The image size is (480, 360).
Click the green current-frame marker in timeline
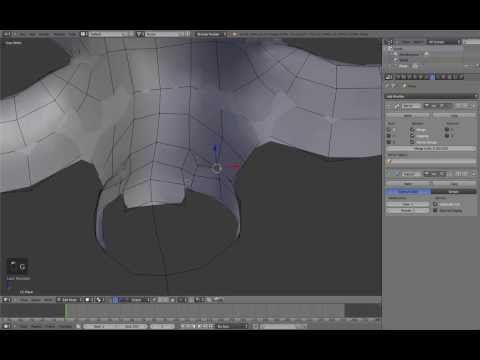[x=66, y=312]
